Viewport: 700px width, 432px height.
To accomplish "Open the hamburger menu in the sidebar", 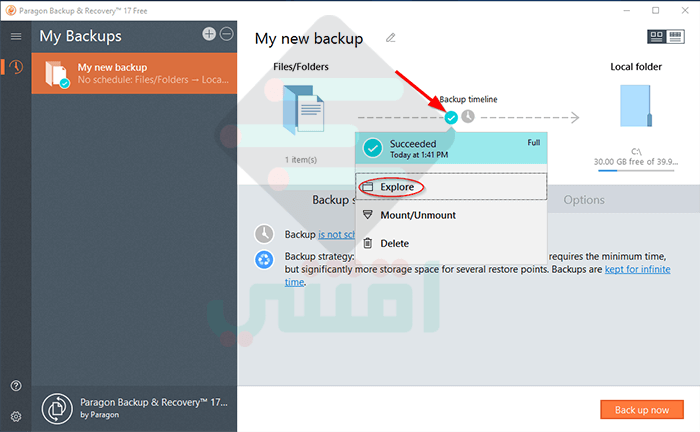I will coord(16,36).
